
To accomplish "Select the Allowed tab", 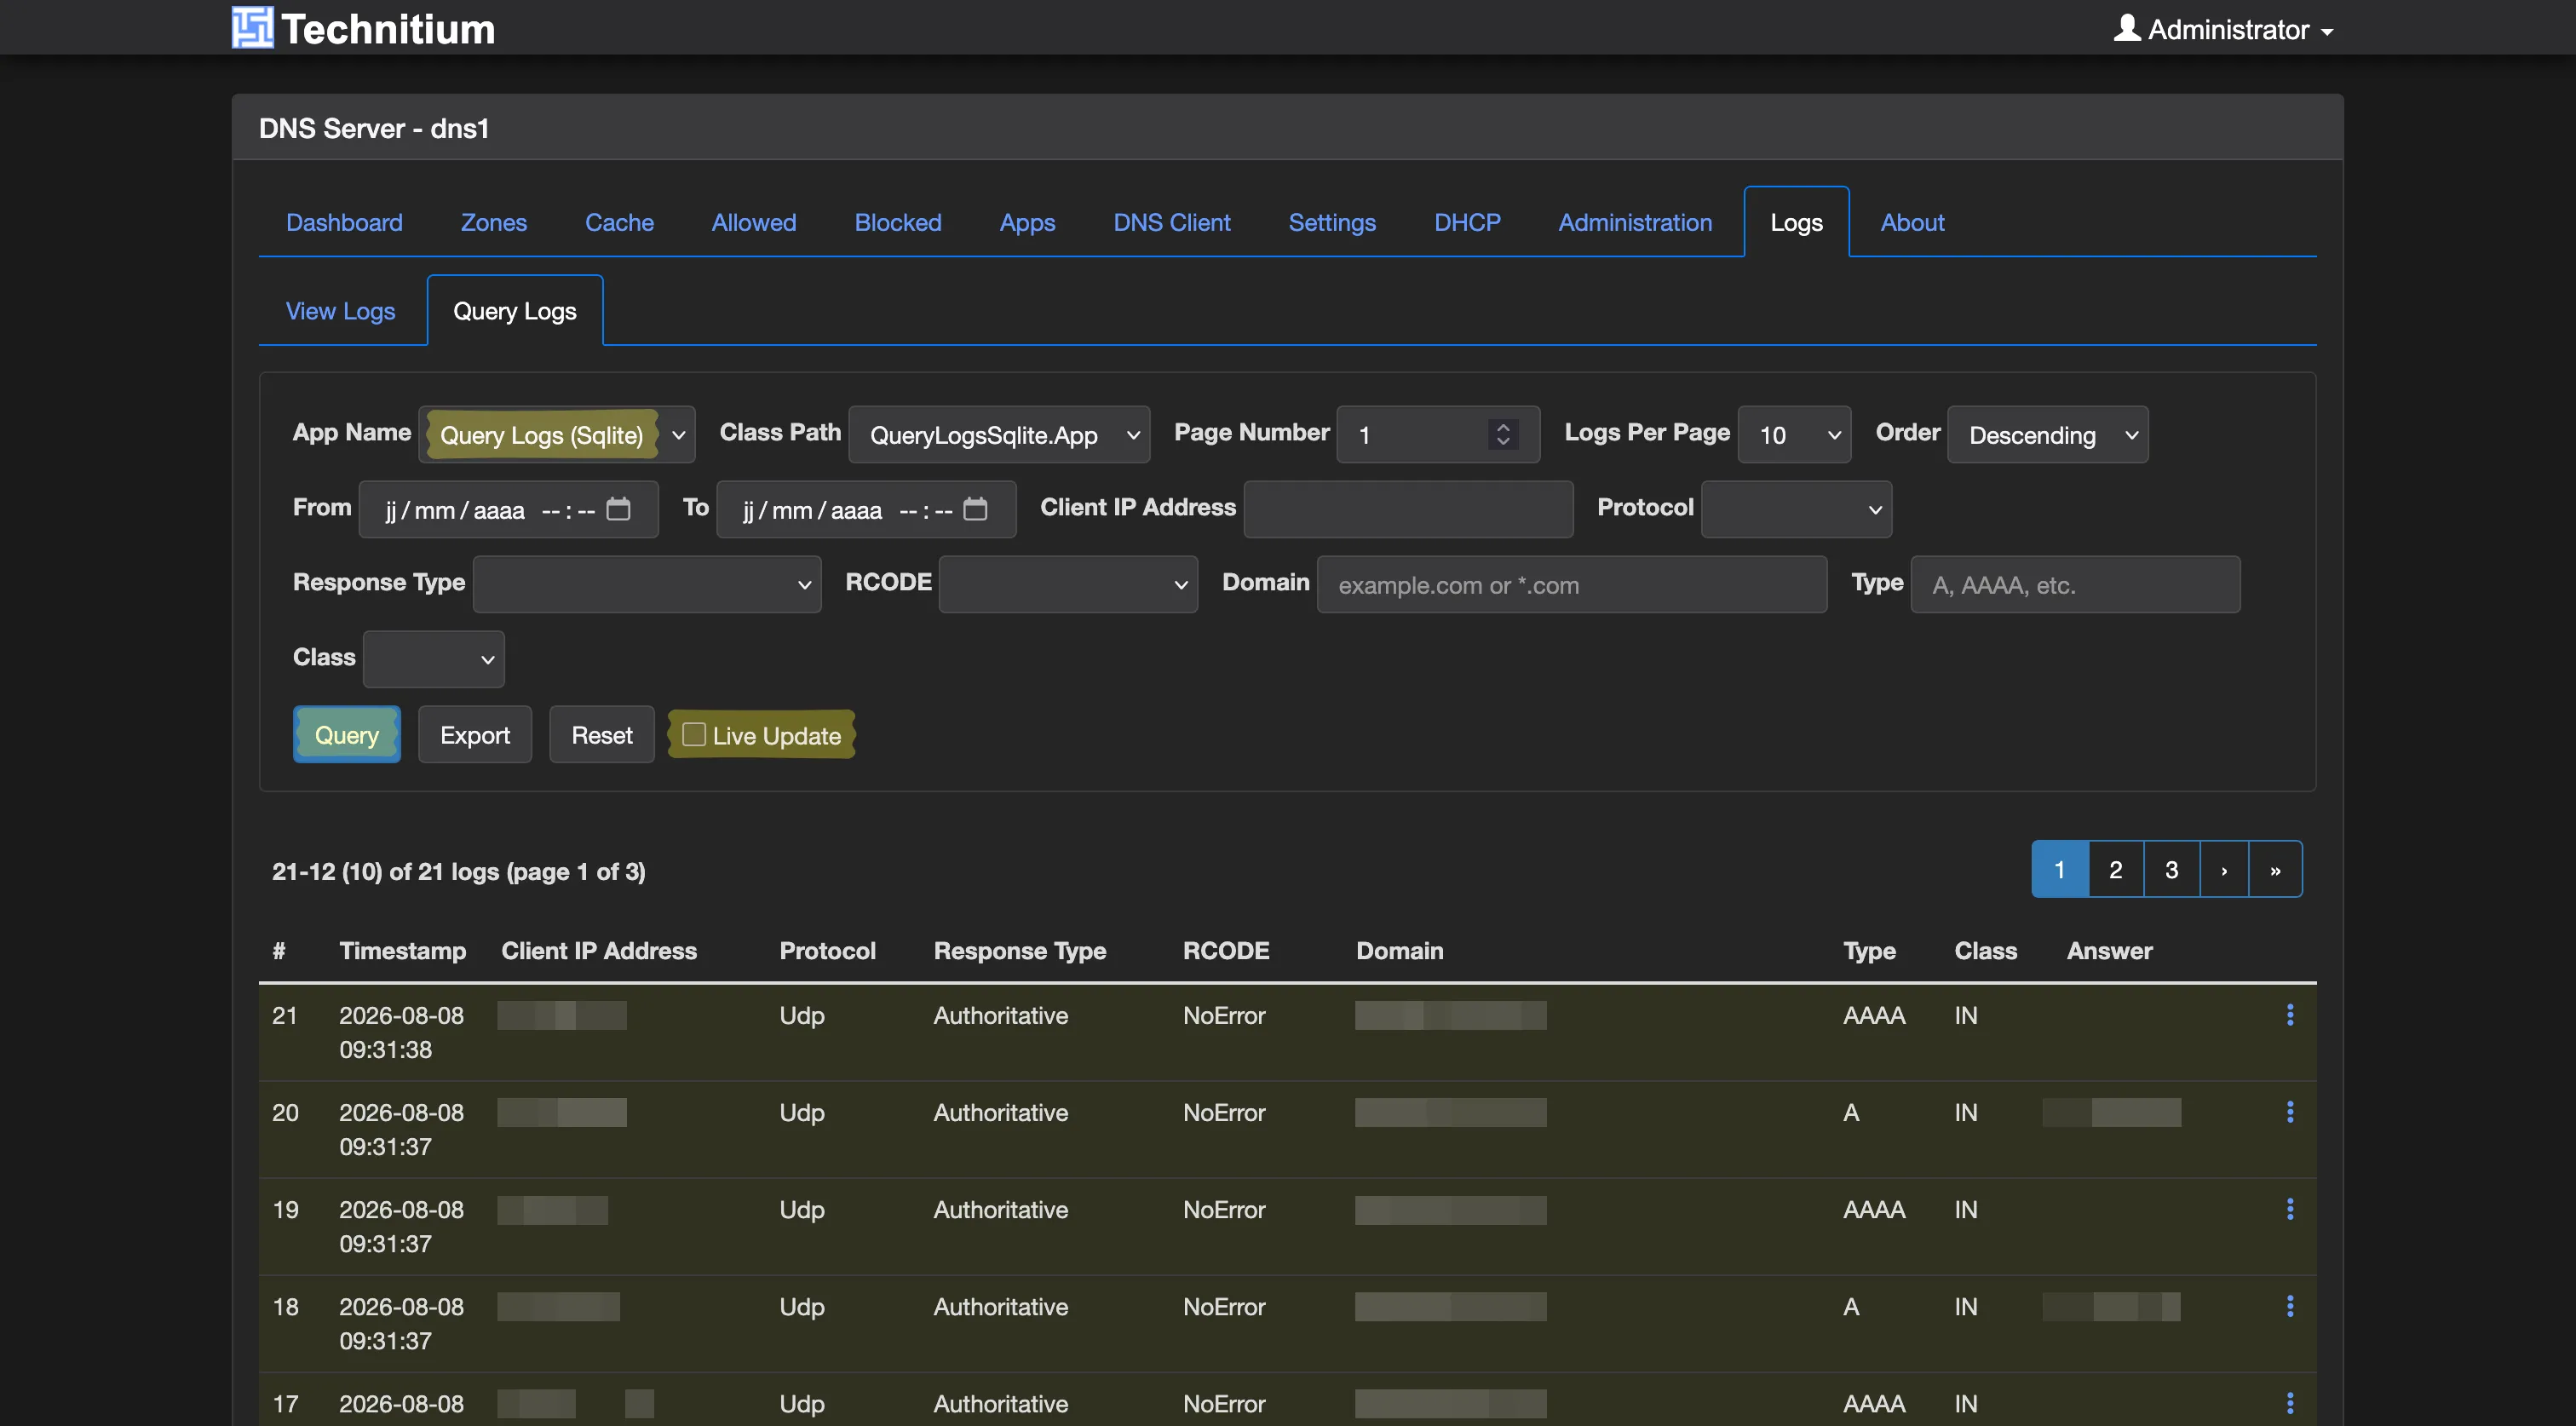I will tap(753, 222).
